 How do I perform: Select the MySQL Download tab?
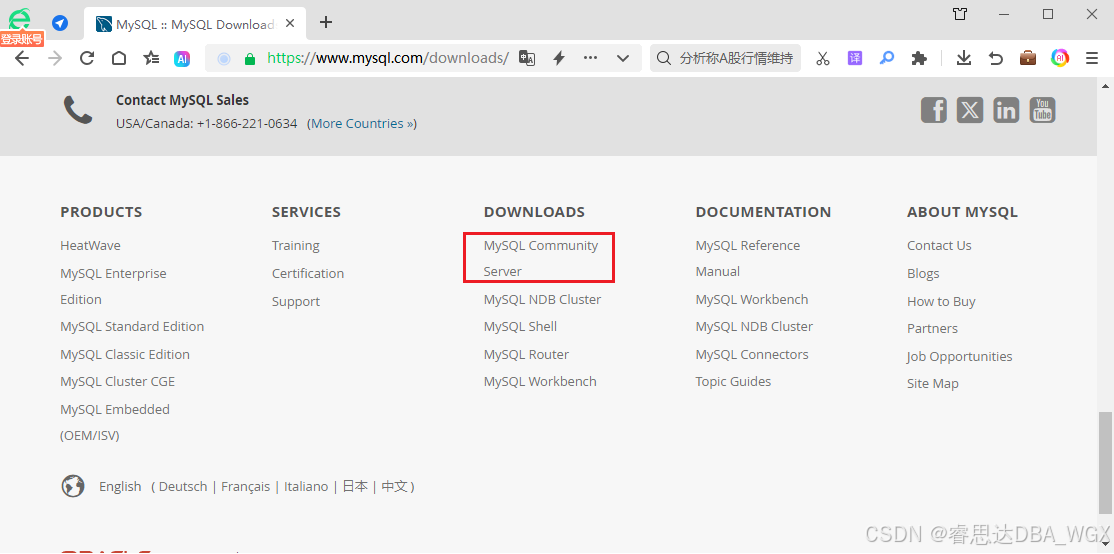pyautogui.click(x=195, y=24)
